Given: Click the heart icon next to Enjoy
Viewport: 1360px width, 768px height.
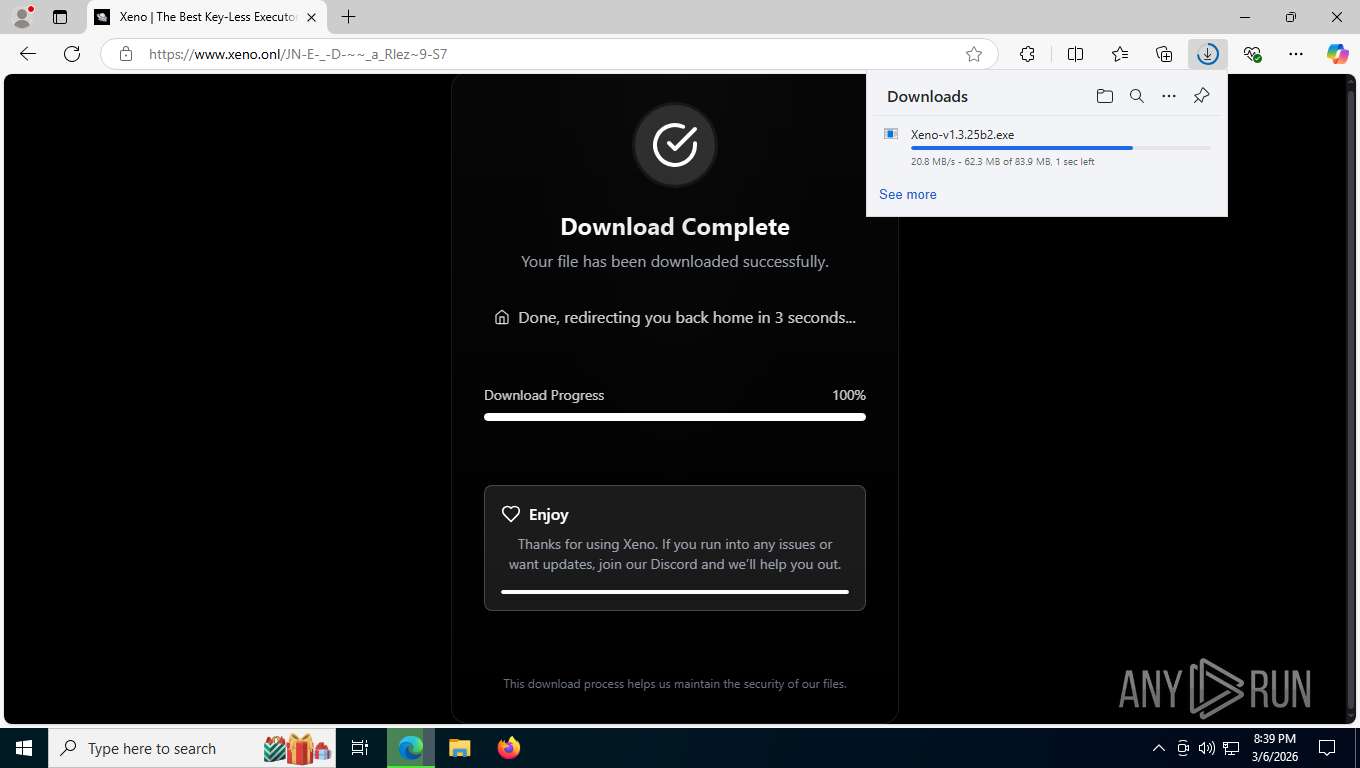Looking at the screenshot, I should point(511,514).
